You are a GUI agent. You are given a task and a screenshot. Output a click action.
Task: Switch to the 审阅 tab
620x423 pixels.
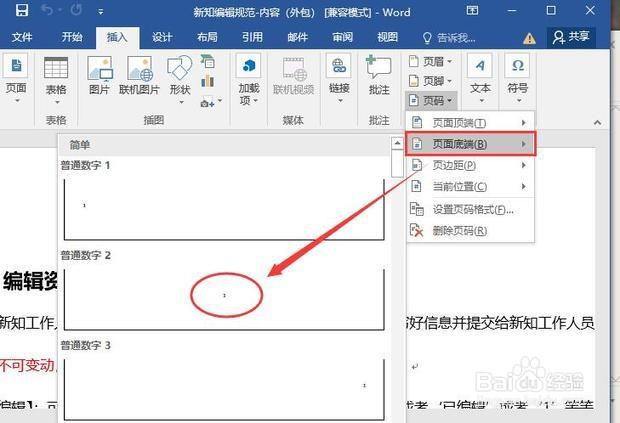click(342, 37)
